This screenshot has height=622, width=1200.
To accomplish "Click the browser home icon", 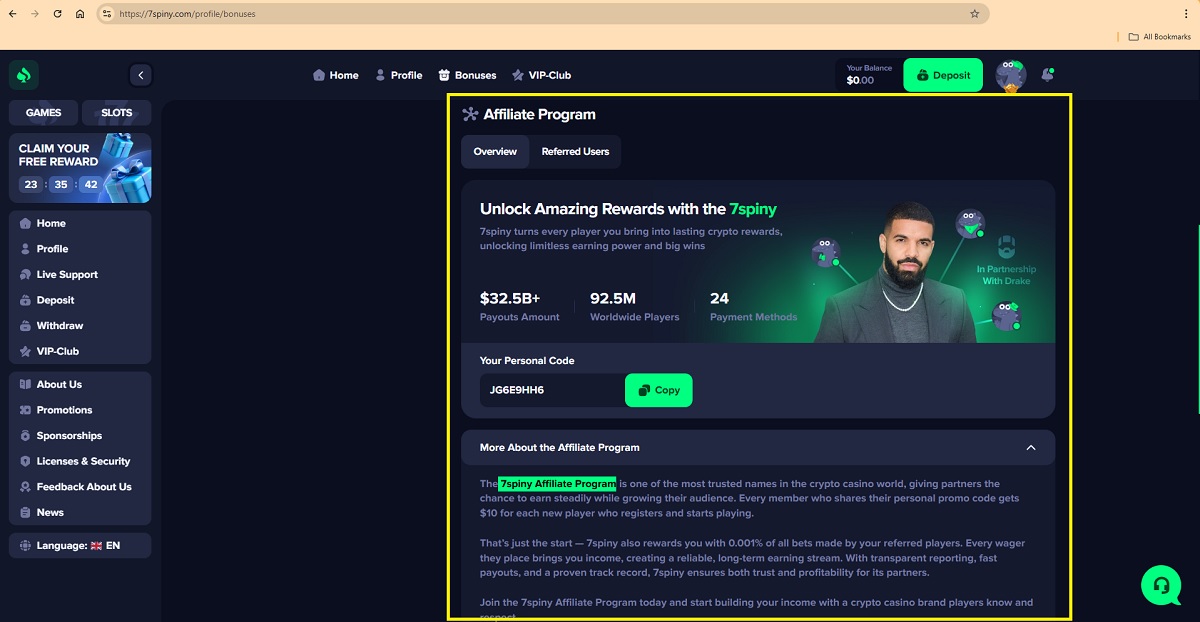I will point(80,14).
